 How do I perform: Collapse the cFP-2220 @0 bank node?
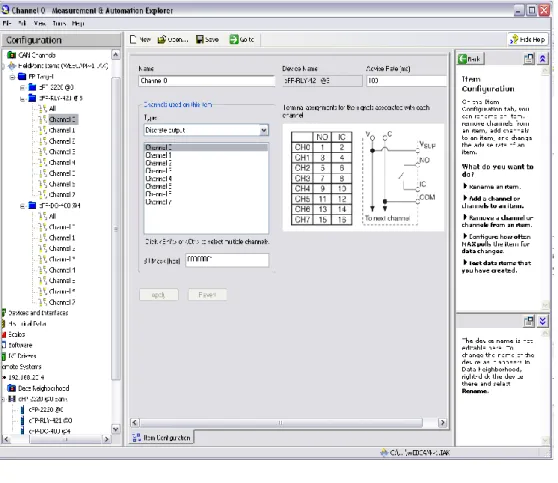(x=3, y=399)
